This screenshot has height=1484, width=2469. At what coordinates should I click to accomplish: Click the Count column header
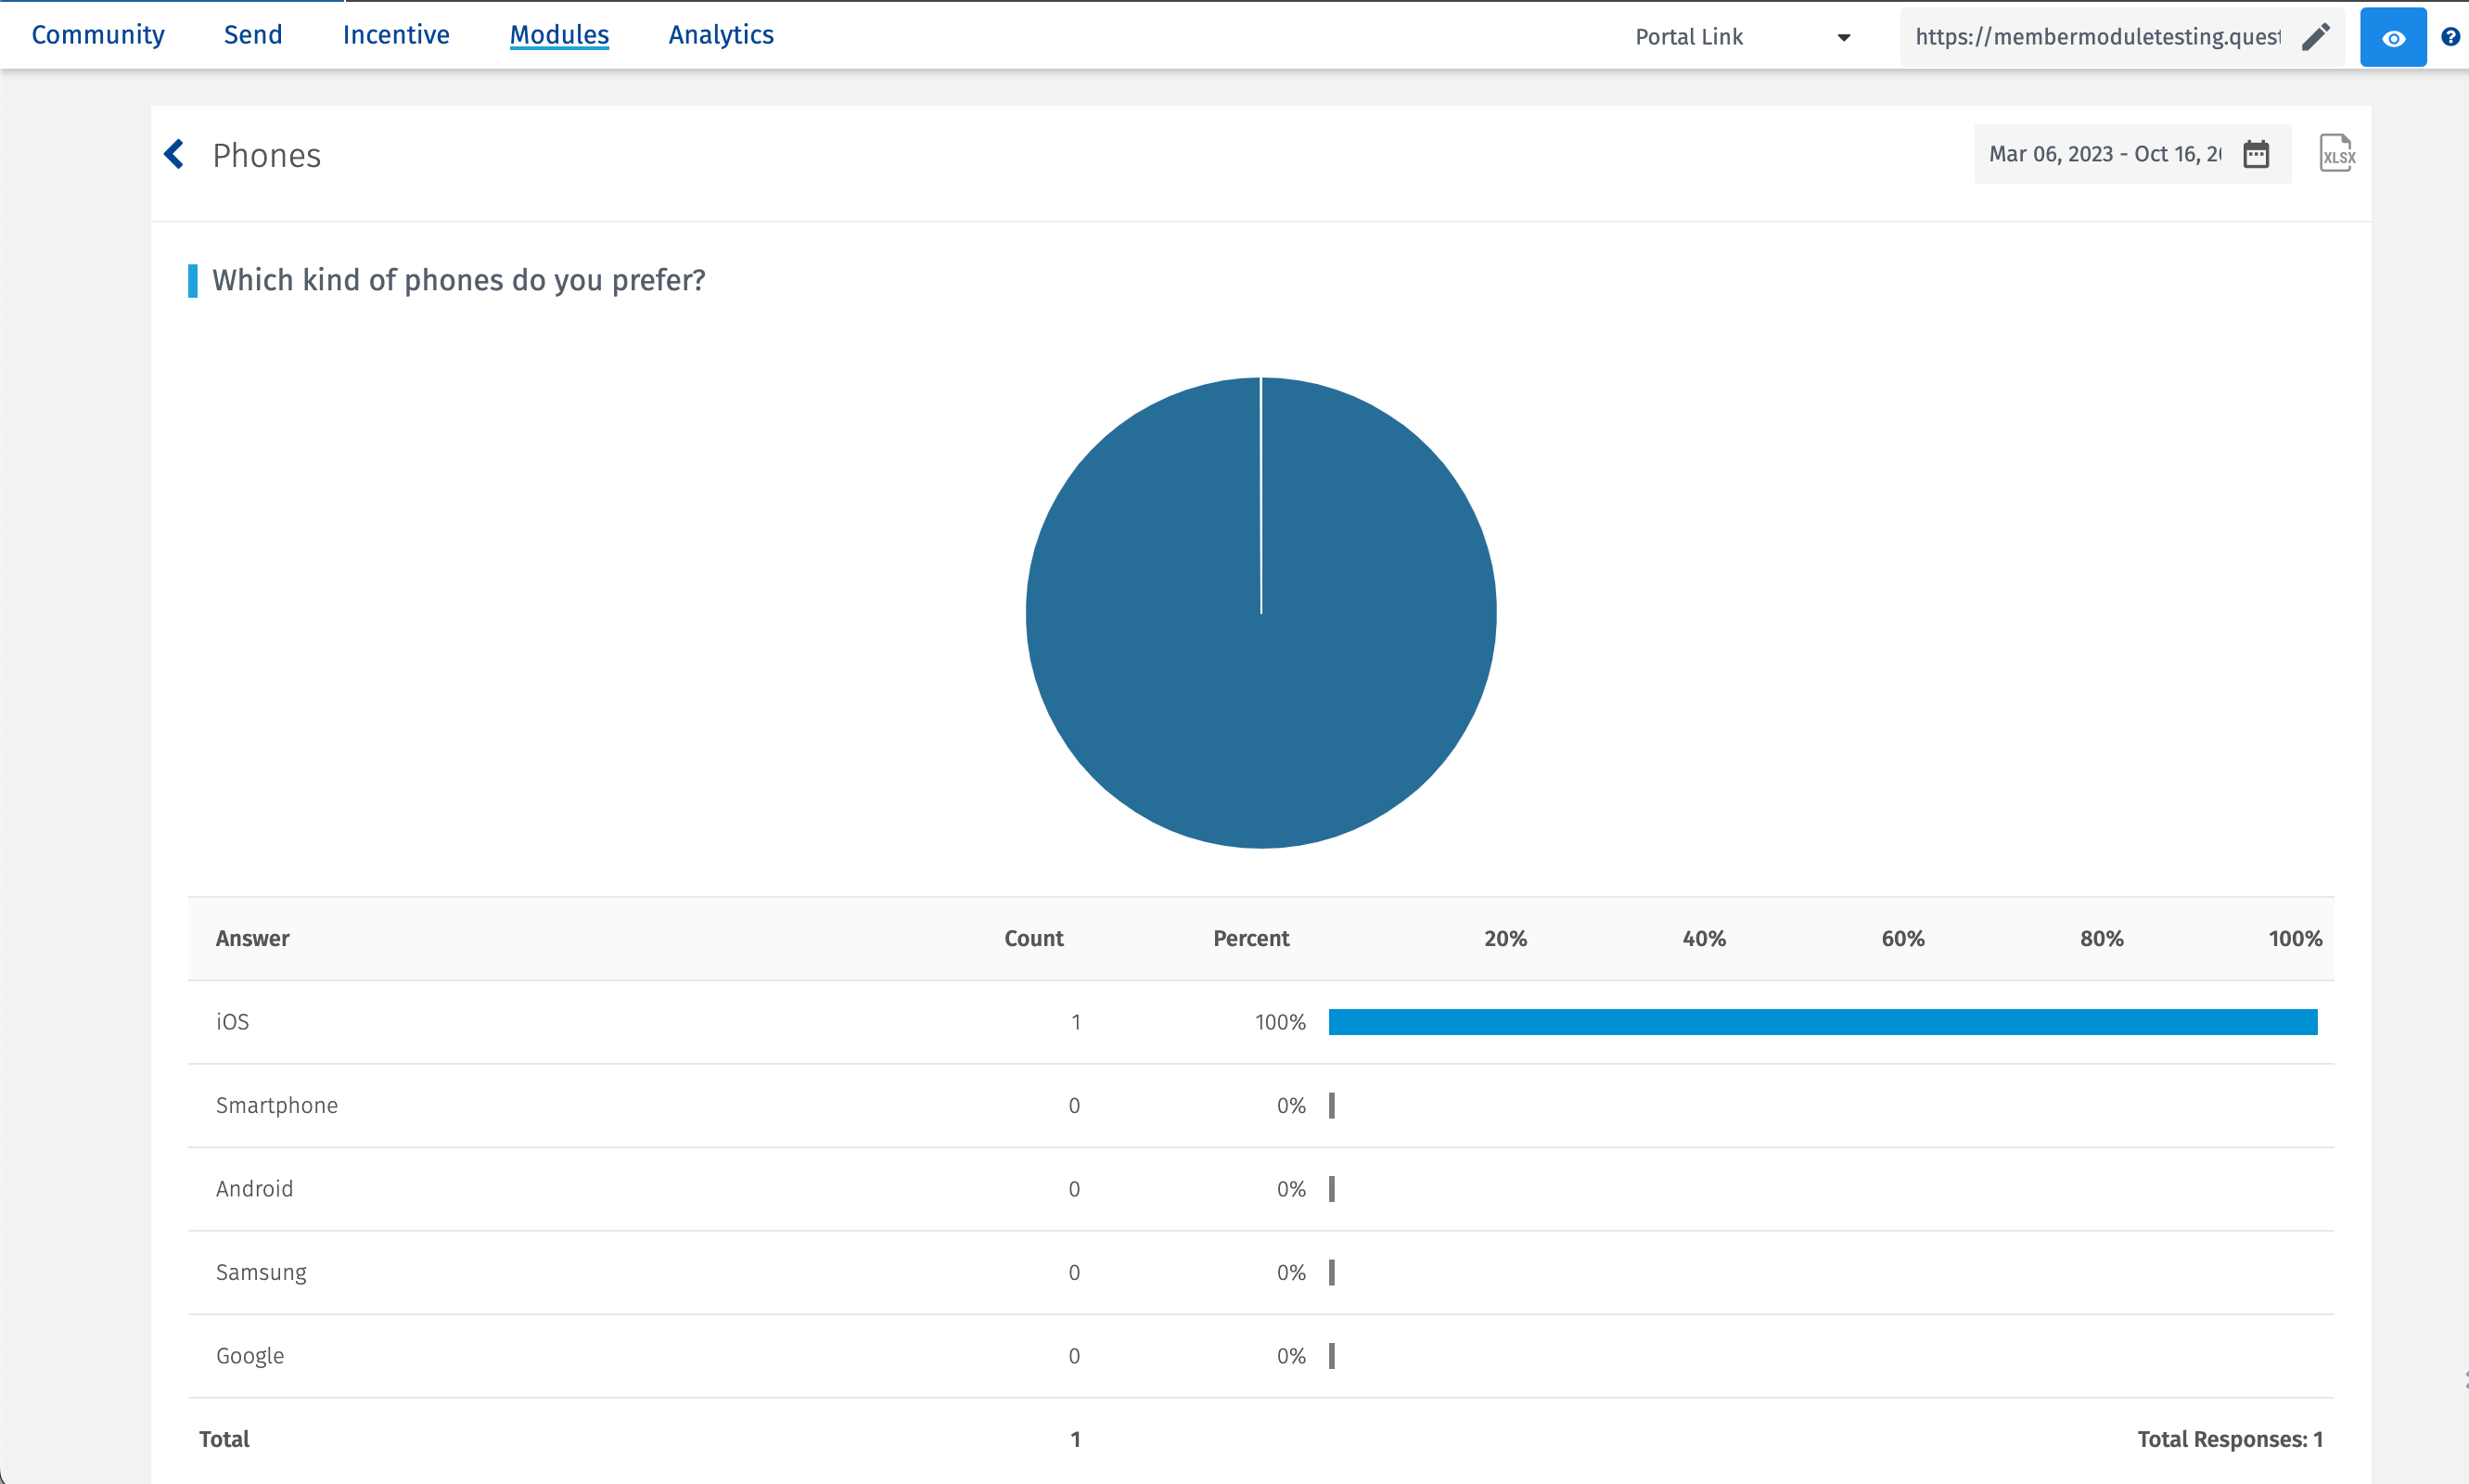click(1033, 938)
